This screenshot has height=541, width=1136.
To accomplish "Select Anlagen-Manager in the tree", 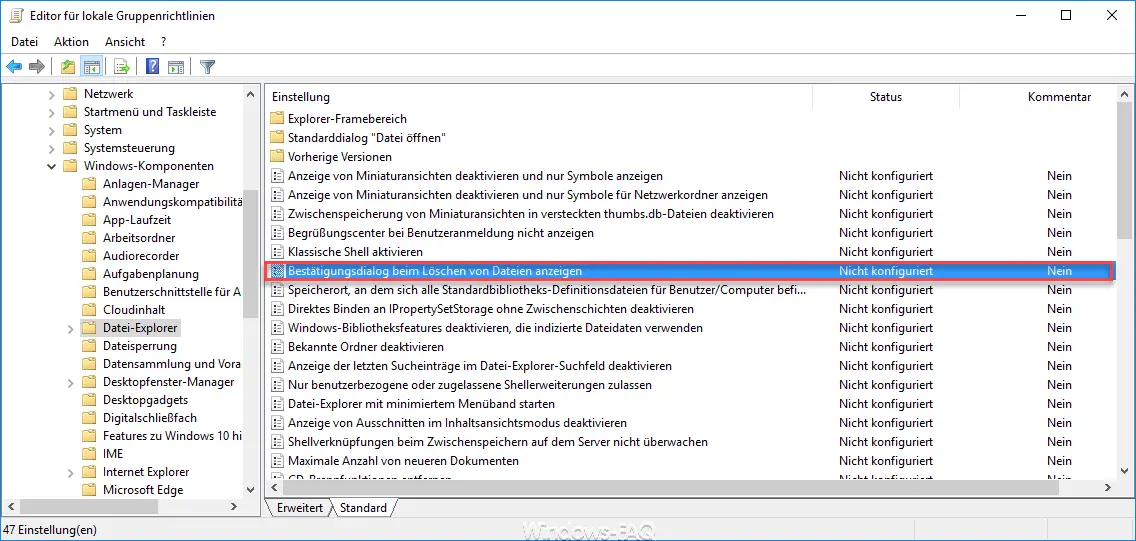I will tap(151, 184).
